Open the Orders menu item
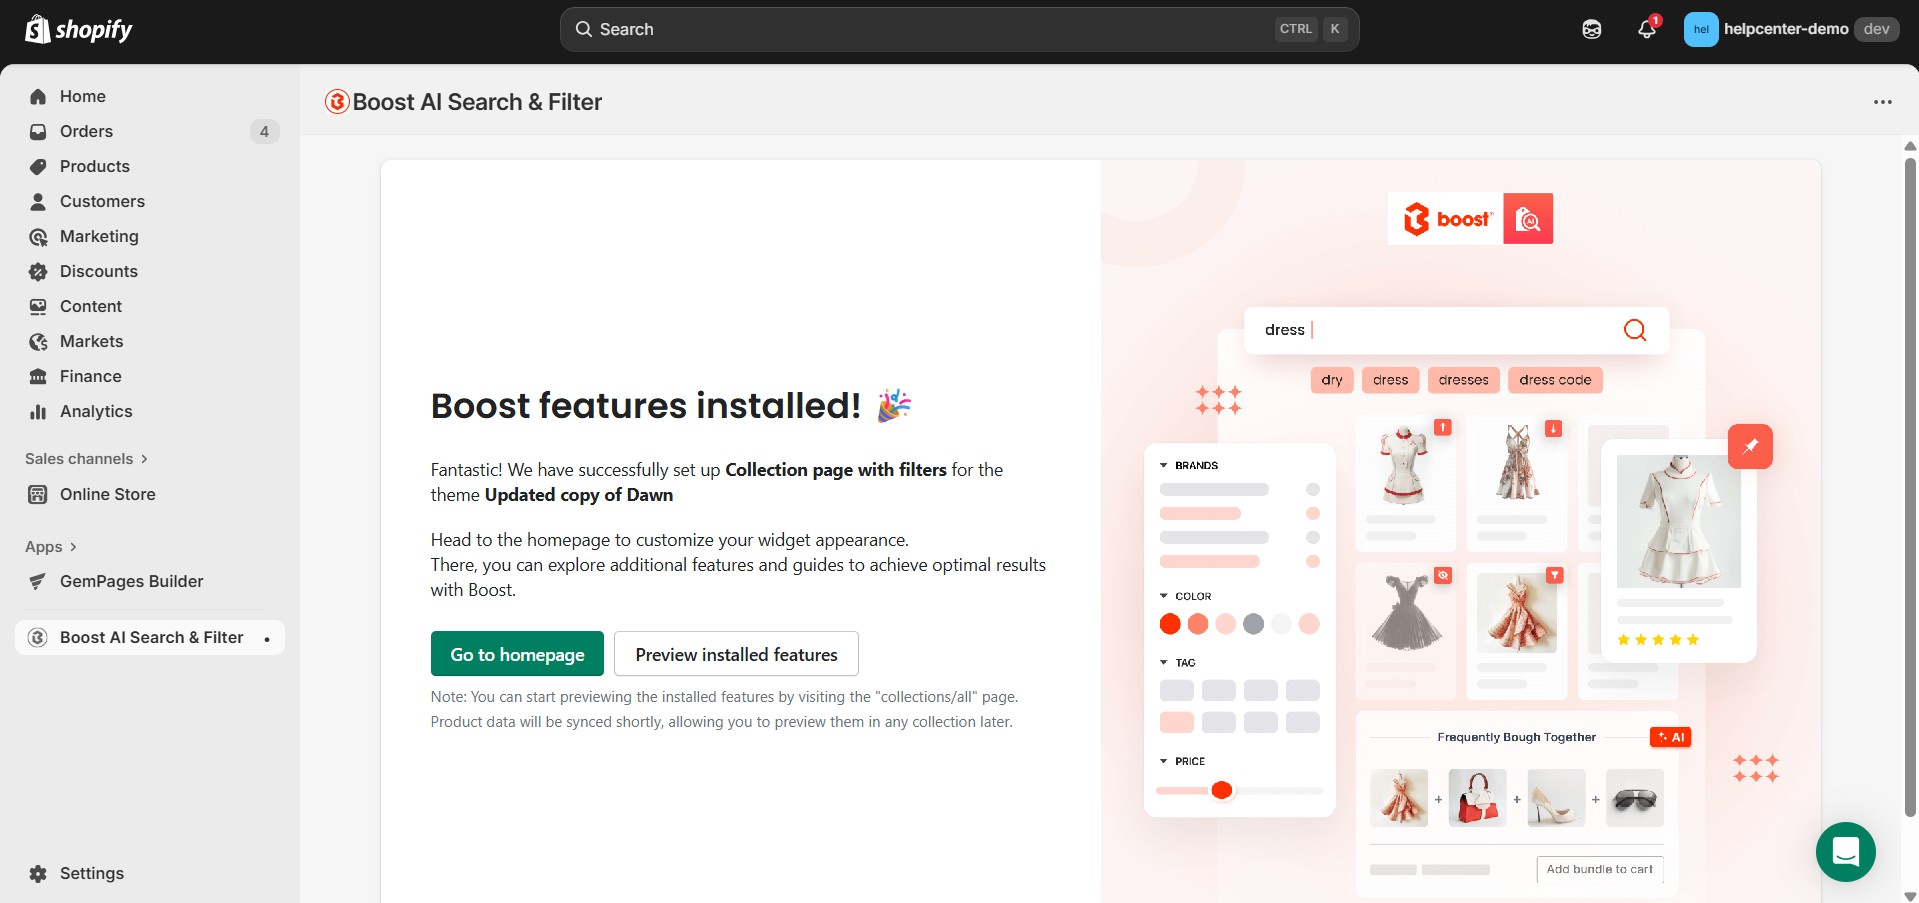The height and width of the screenshot is (903, 1919). pos(85,131)
